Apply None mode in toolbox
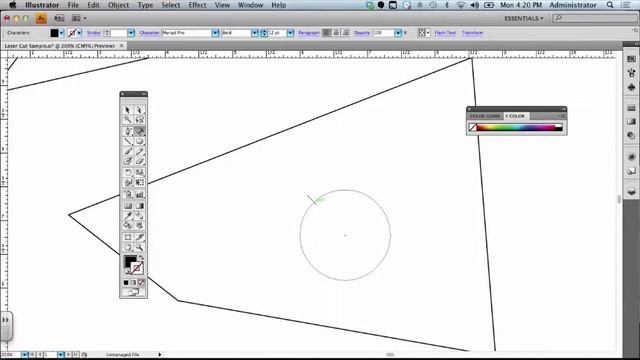The height and width of the screenshot is (360, 640). tap(141, 282)
